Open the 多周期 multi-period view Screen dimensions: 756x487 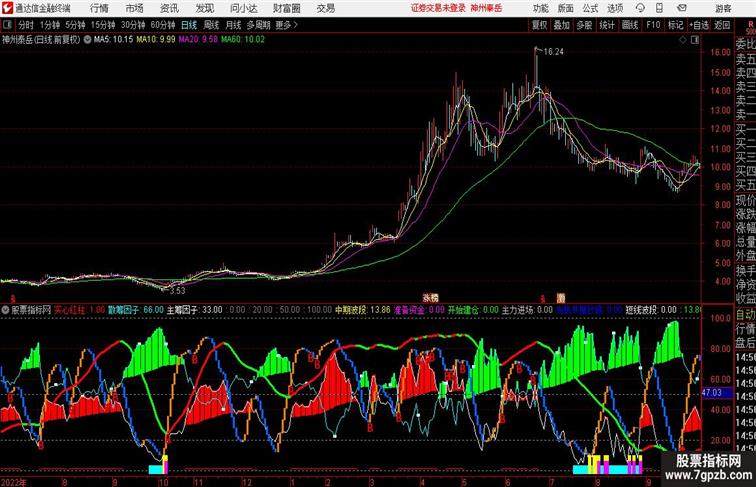point(258,25)
